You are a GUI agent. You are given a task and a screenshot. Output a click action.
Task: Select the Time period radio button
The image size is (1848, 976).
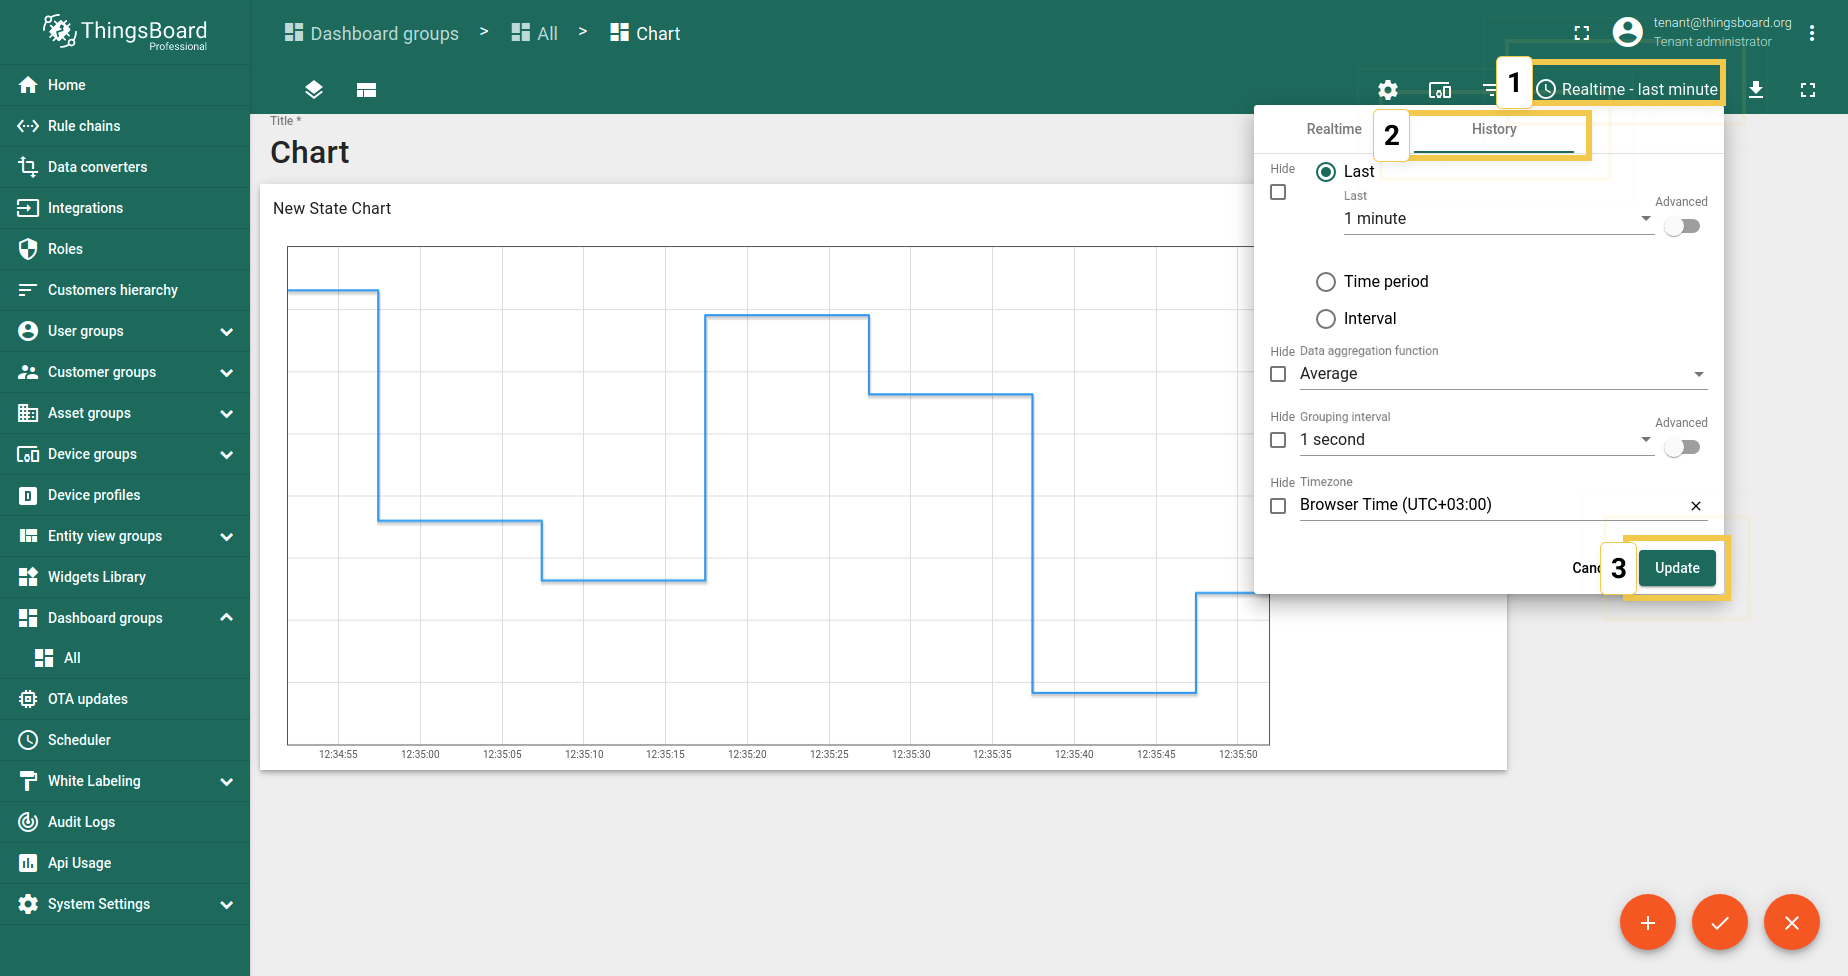[x=1326, y=282]
